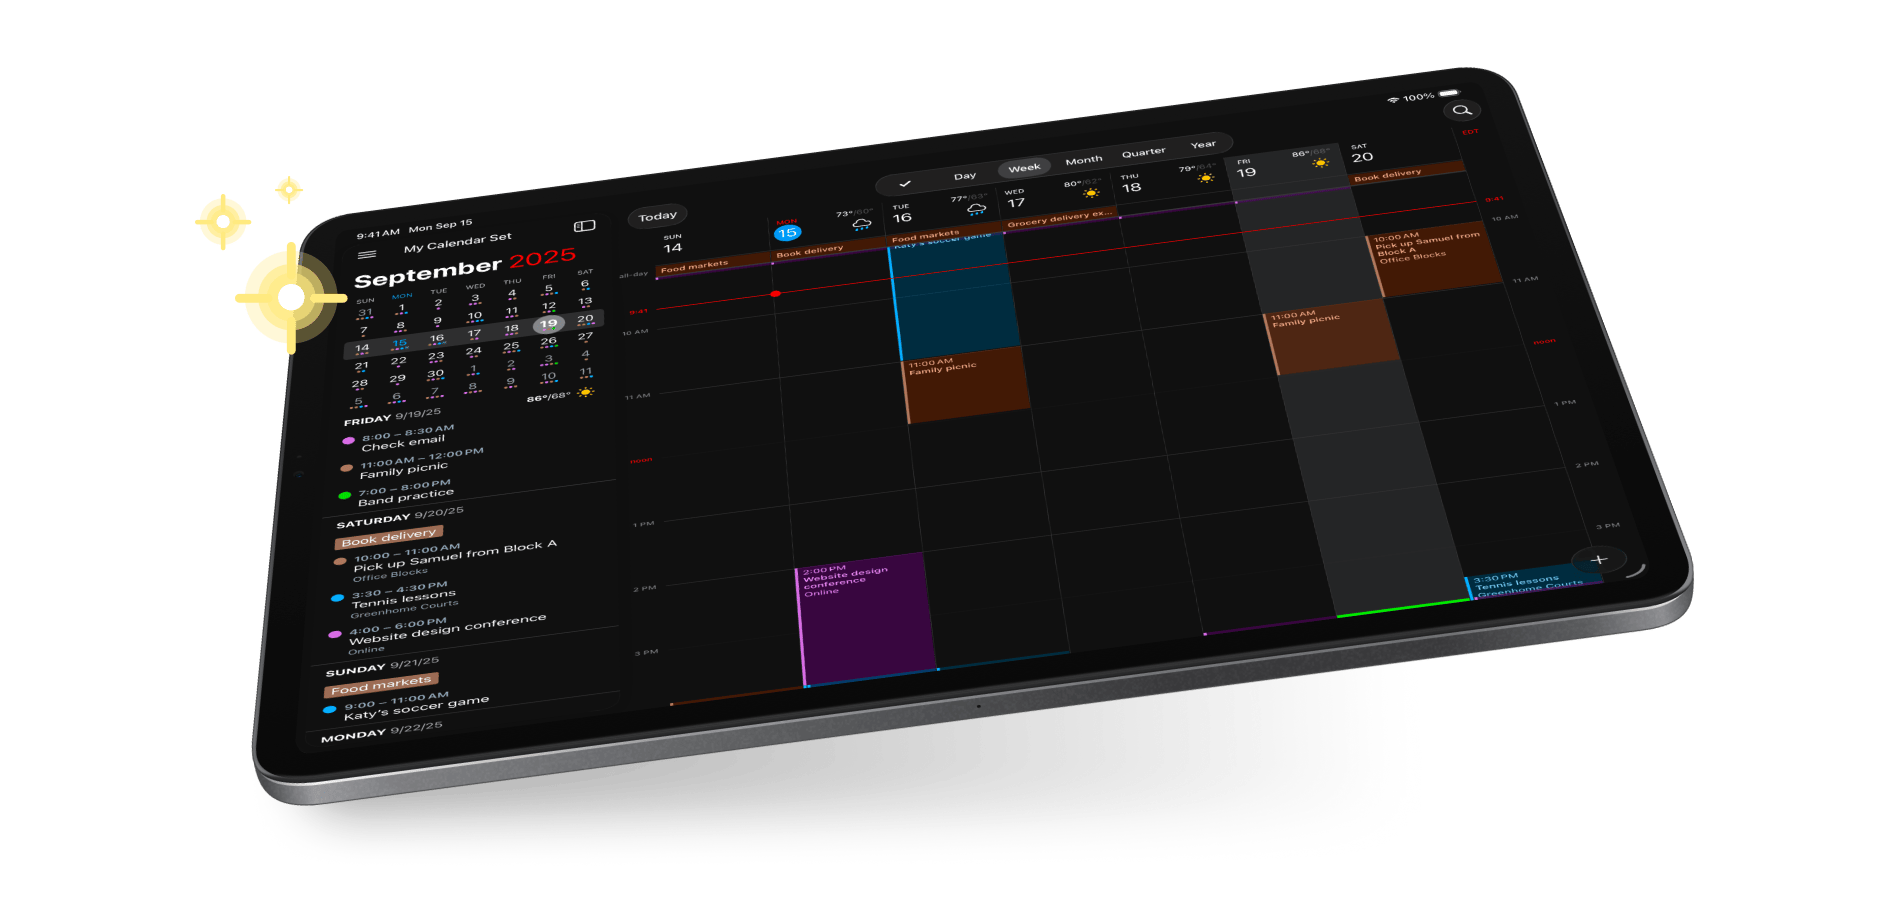The width and height of the screenshot is (1881, 920).
Task: Open the search magnifier icon
Action: pyautogui.click(x=1462, y=110)
